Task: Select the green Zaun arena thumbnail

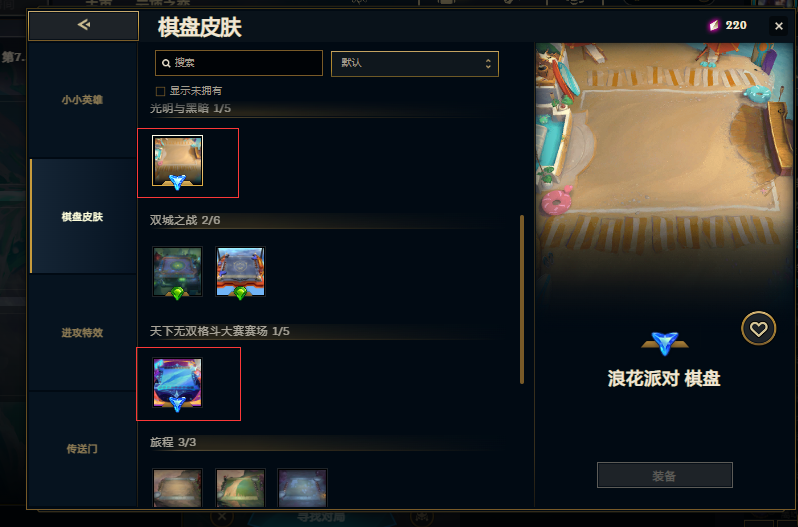Action: 178,272
